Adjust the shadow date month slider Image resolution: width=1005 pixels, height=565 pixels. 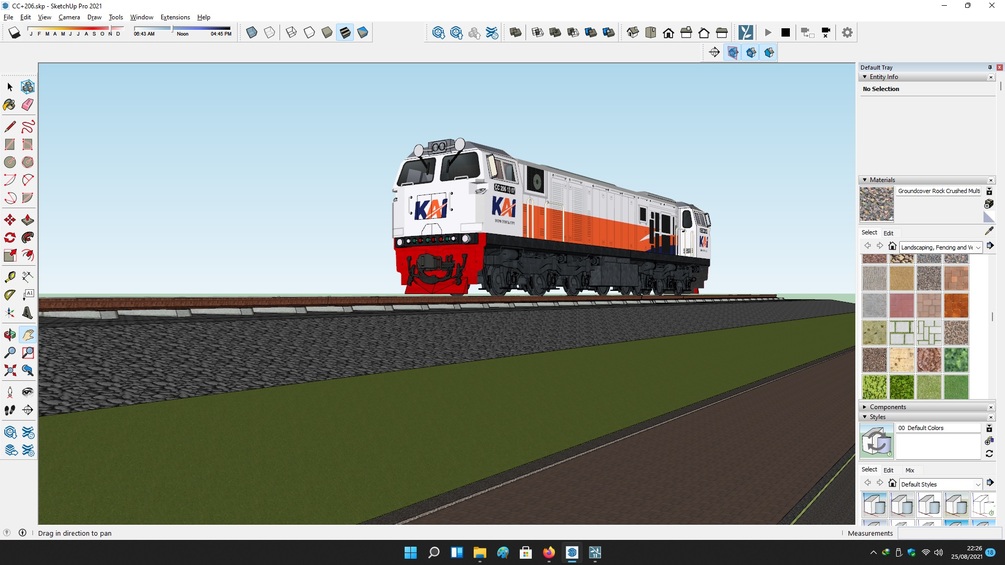76,29
